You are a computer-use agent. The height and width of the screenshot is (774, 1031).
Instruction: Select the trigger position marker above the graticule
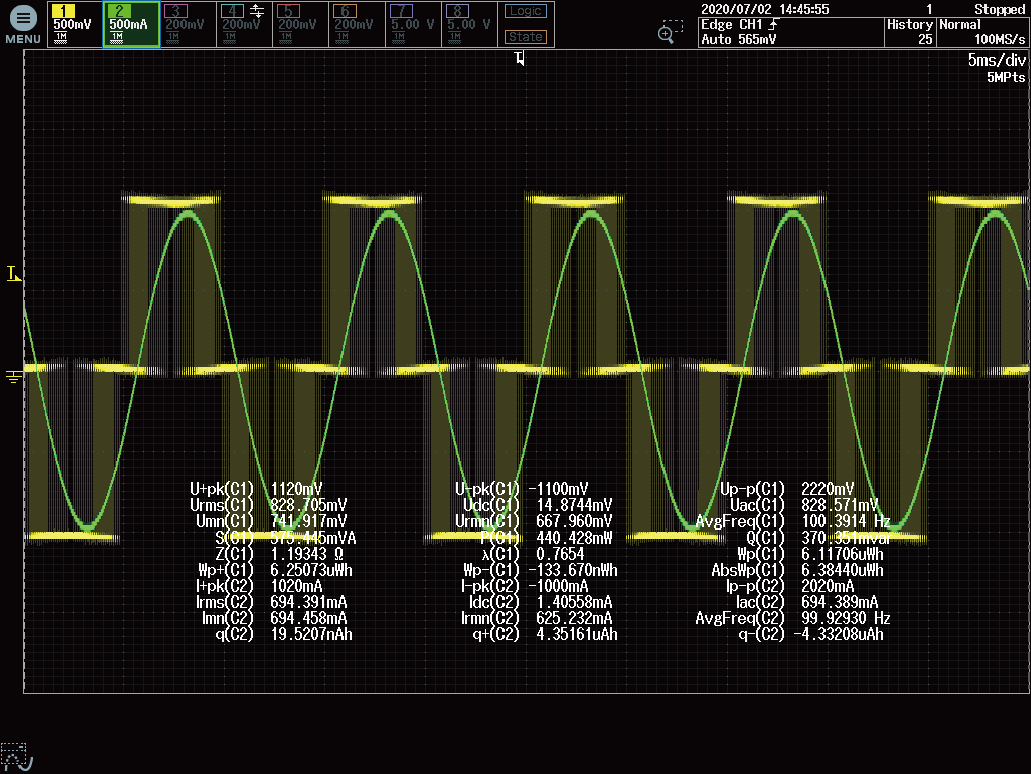519,59
